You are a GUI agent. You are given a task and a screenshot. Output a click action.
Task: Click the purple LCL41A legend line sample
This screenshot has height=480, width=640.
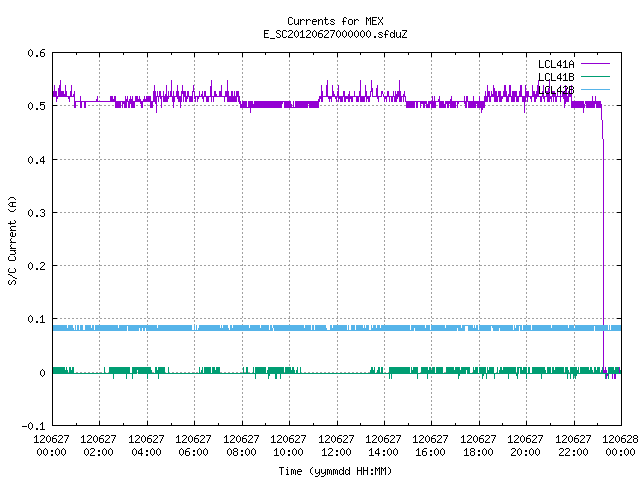(x=595, y=64)
